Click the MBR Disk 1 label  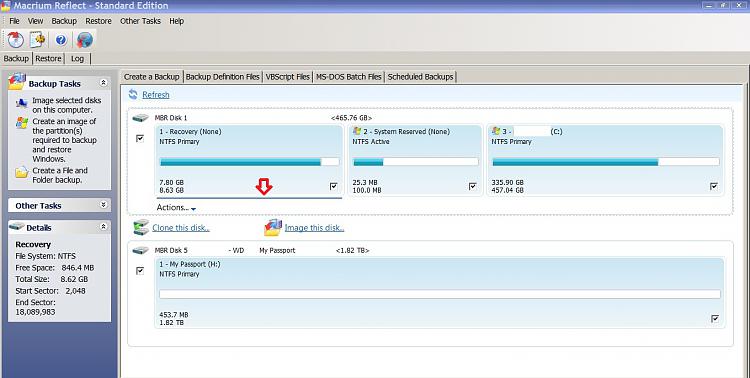[171, 118]
